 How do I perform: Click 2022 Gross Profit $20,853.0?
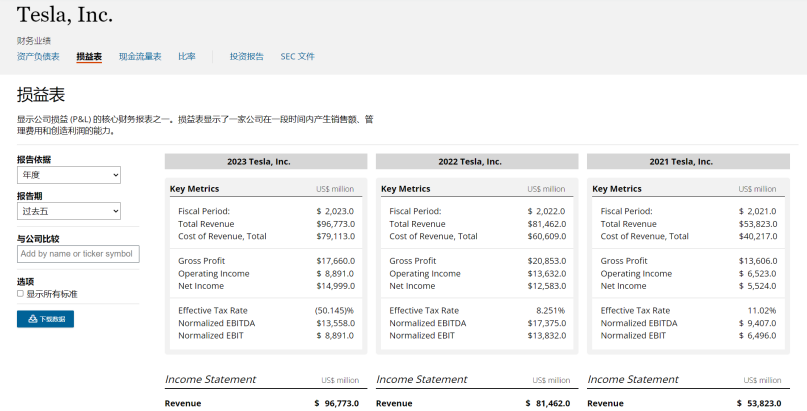click(547, 261)
